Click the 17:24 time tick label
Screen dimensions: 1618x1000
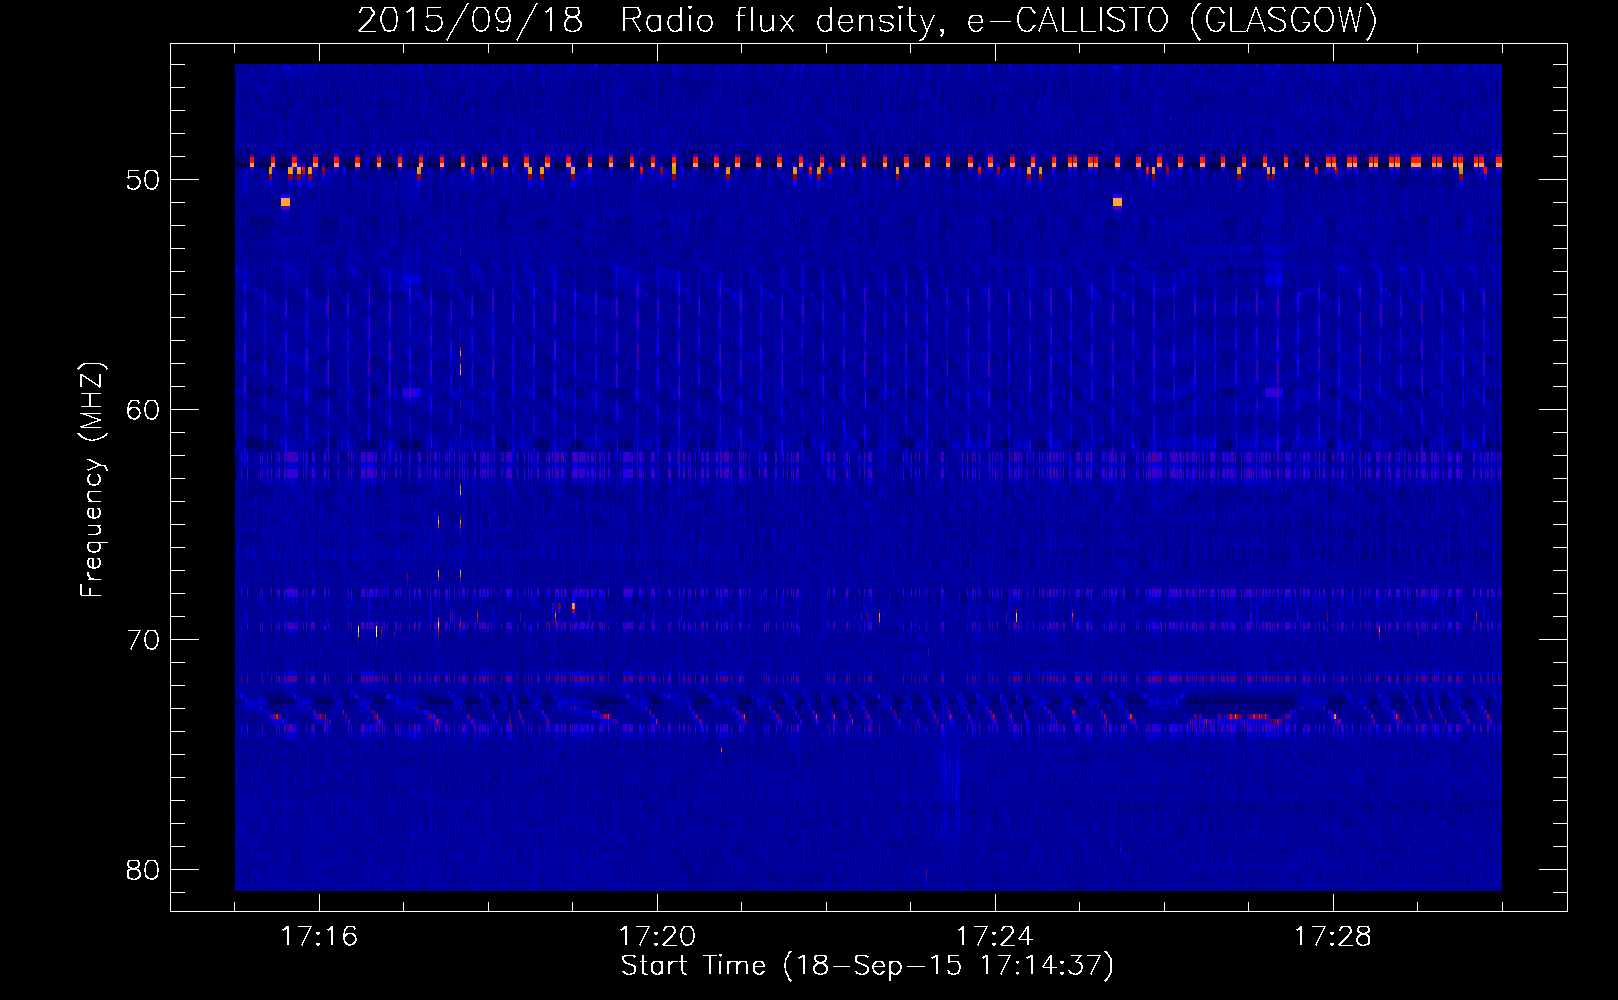pyautogui.click(x=995, y=936)
